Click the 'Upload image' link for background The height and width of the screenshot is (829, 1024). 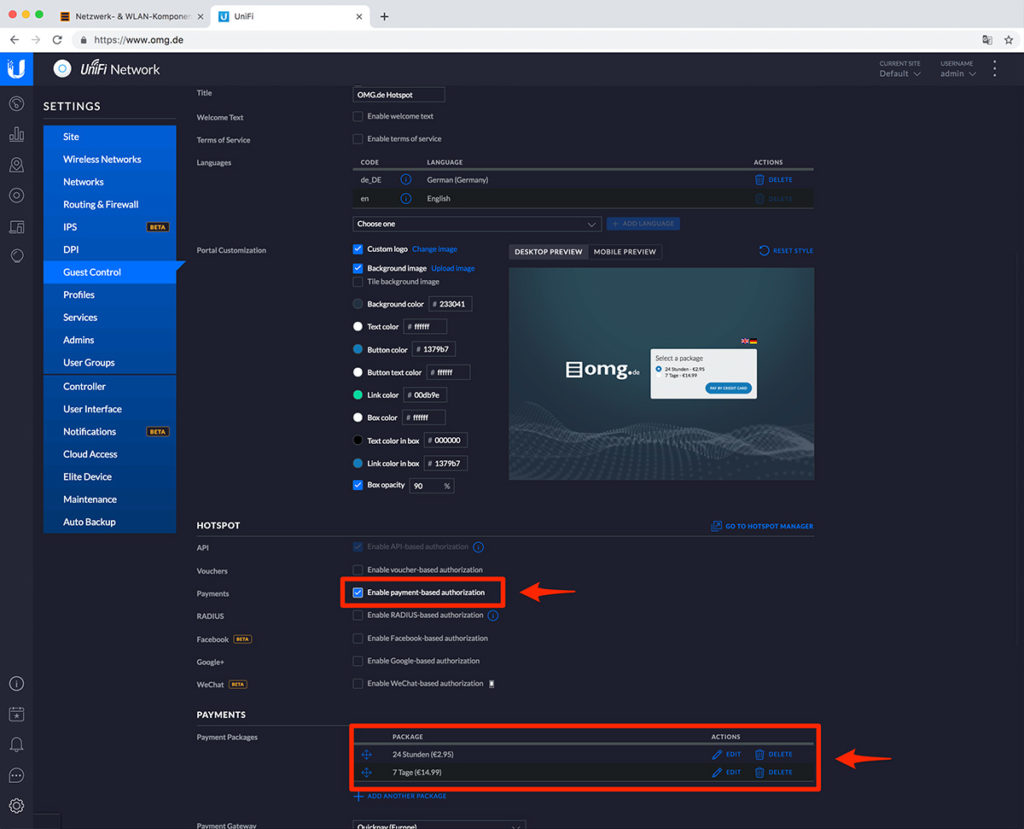click(x=453, y=268)
